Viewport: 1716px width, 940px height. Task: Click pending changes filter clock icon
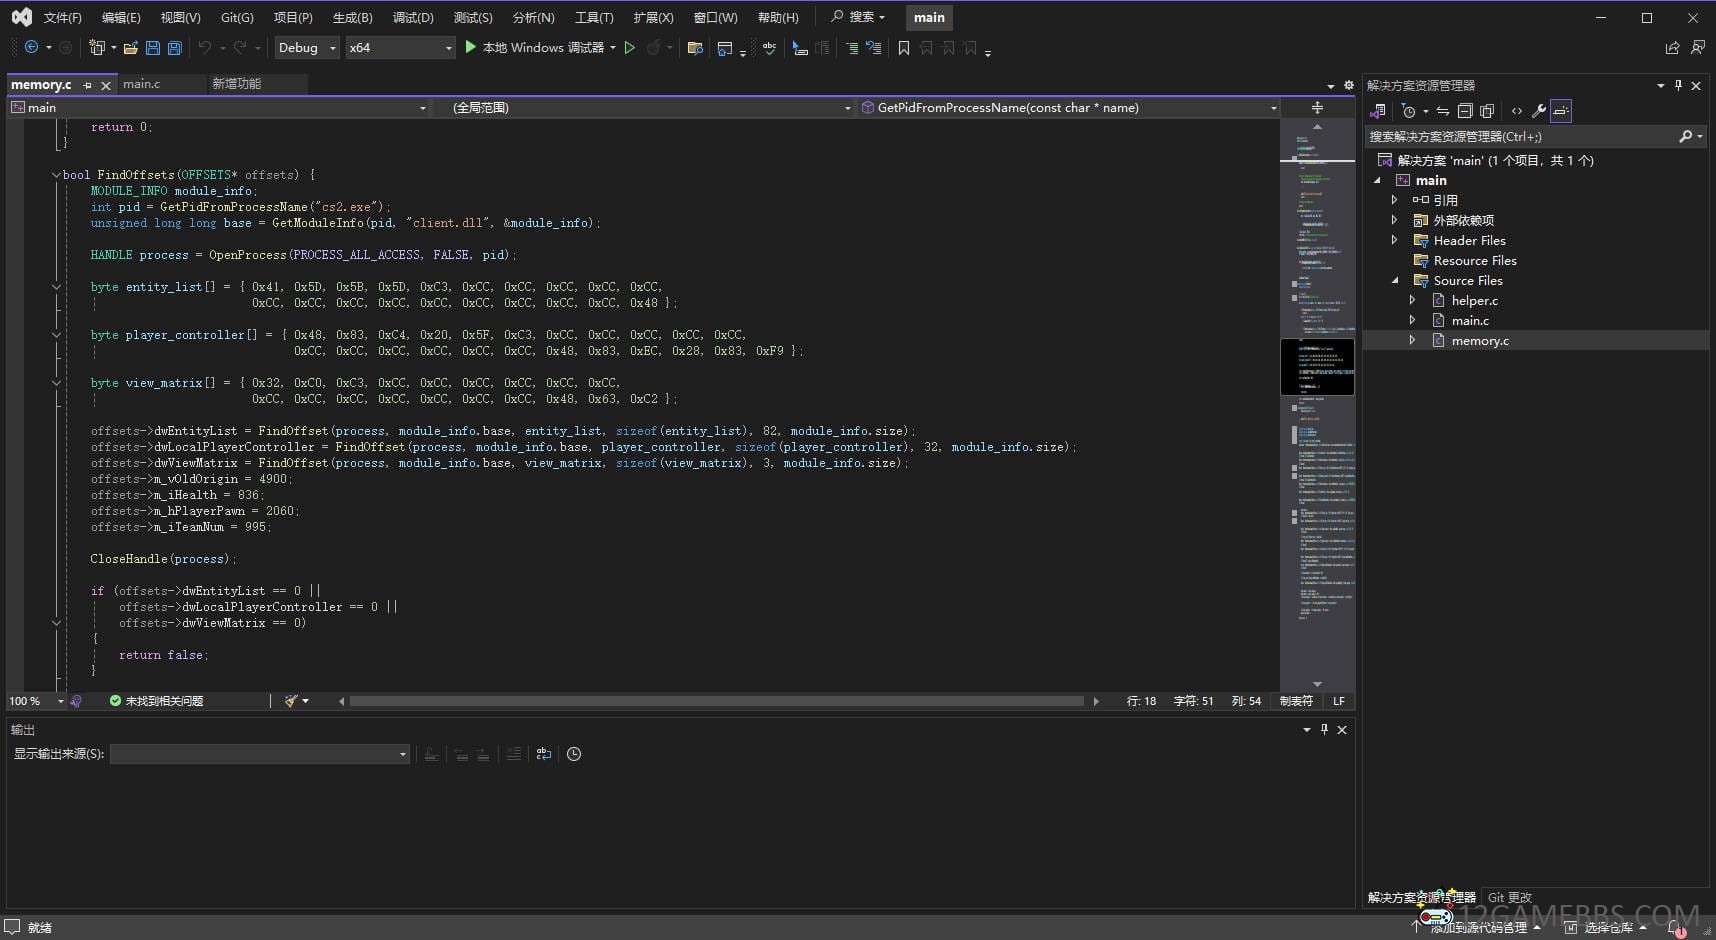point(1408,111)
